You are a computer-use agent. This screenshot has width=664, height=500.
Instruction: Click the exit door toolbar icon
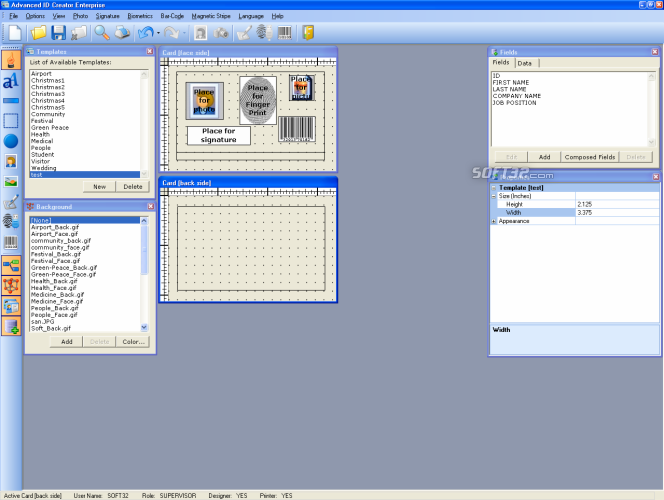coord(308,33)
